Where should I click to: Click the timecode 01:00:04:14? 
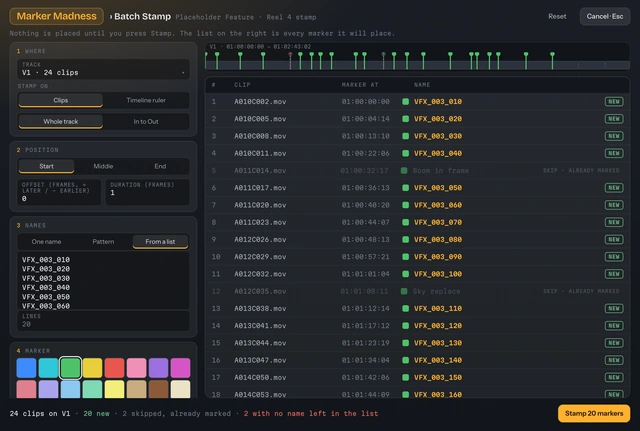(365, 119)
